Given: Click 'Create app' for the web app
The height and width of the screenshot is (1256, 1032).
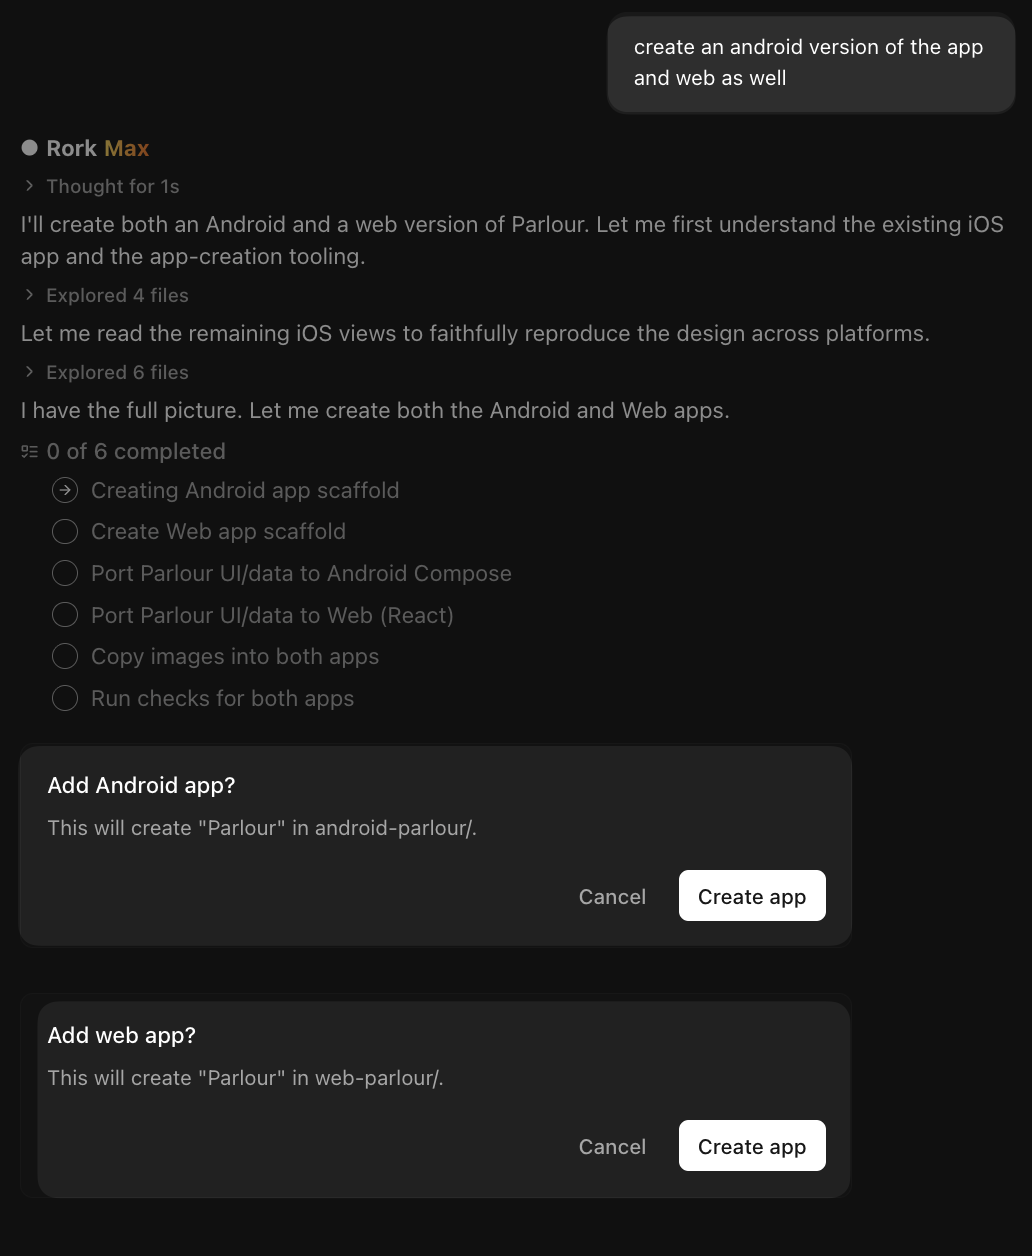Looking at the screenshot, I should (752, 1146).
